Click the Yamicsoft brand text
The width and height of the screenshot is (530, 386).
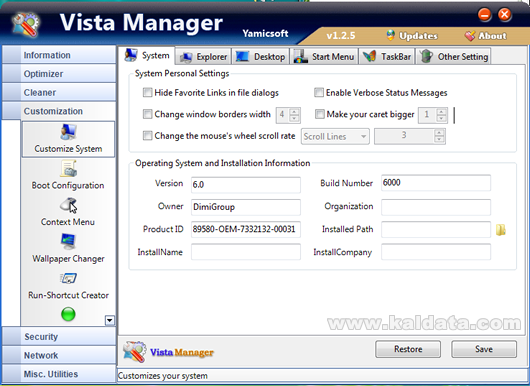point(265,33)
